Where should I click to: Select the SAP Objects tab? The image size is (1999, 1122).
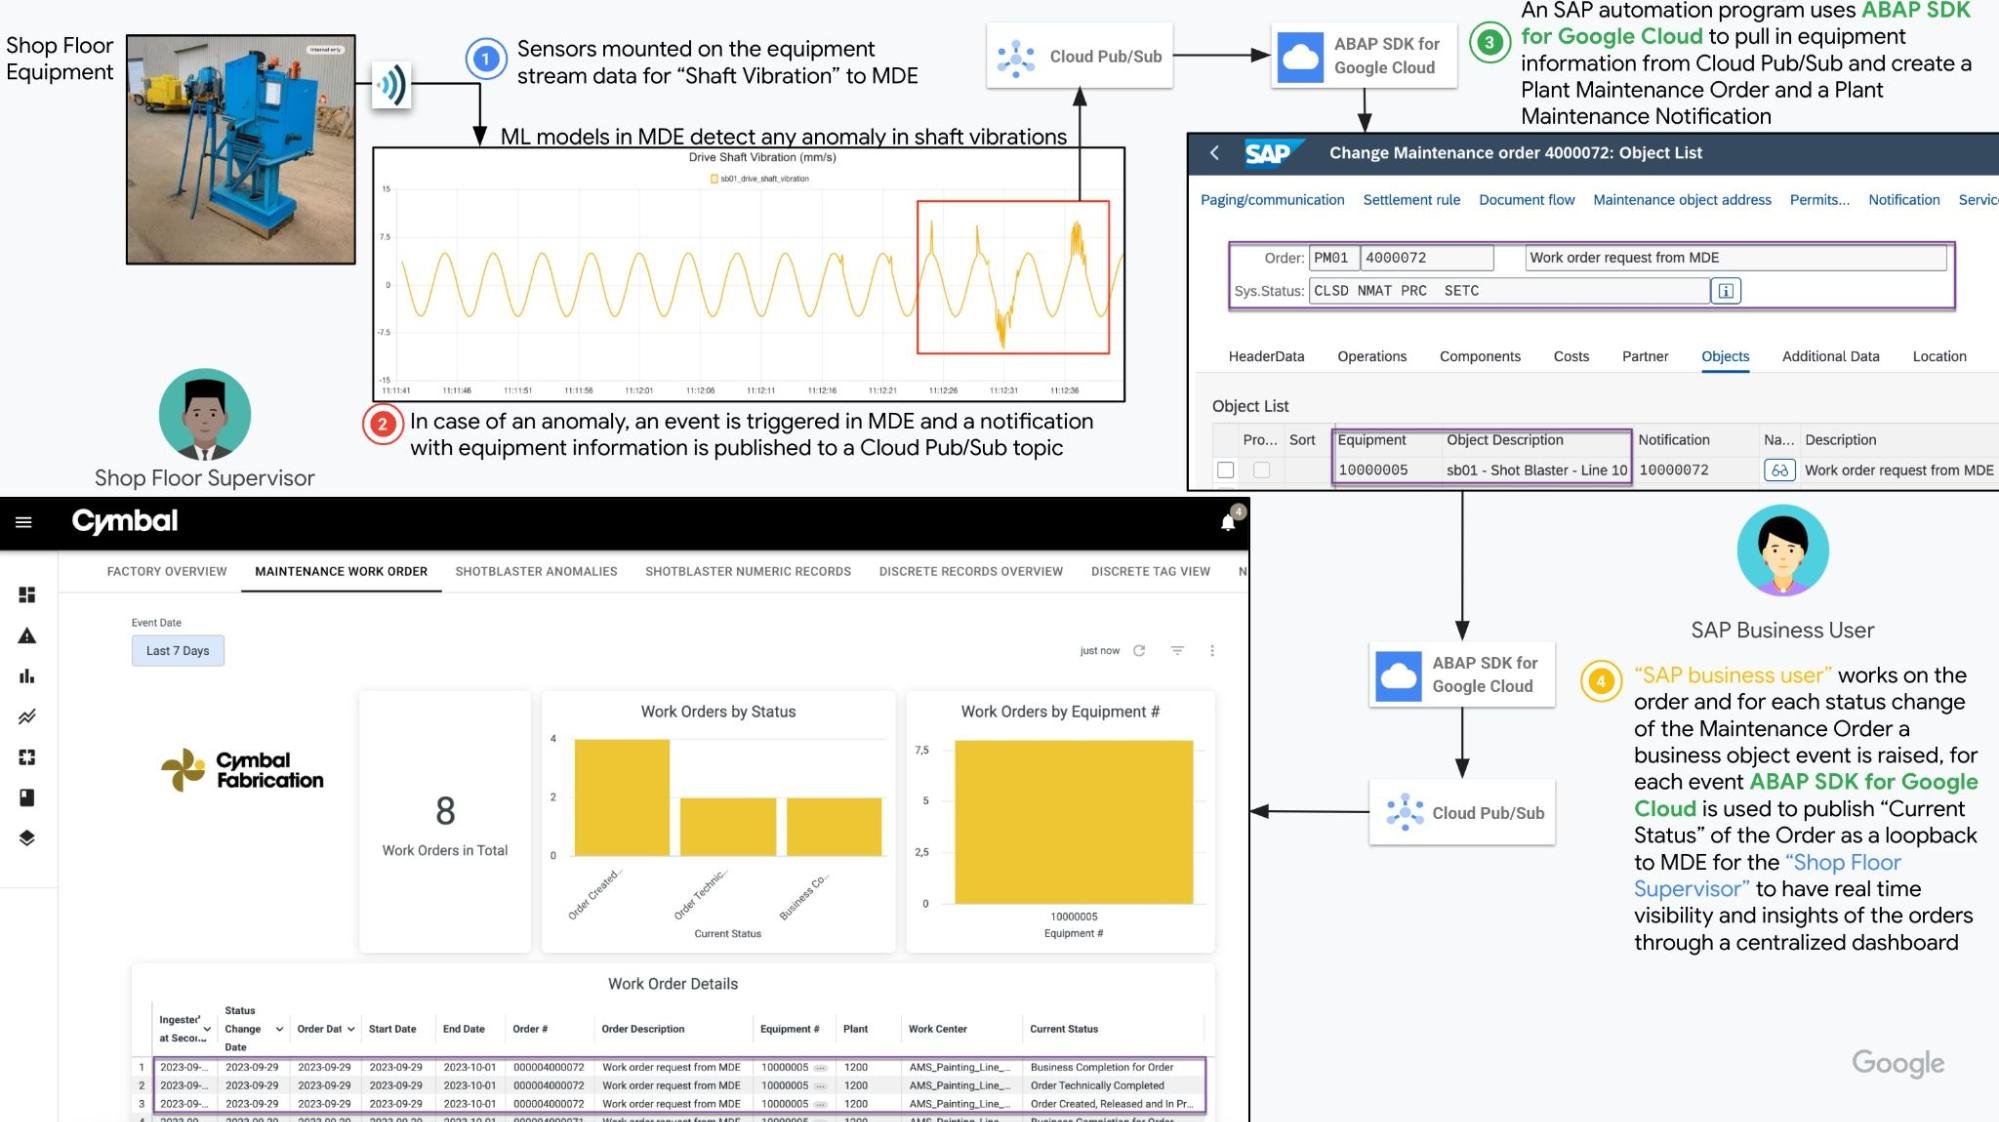1725,357
